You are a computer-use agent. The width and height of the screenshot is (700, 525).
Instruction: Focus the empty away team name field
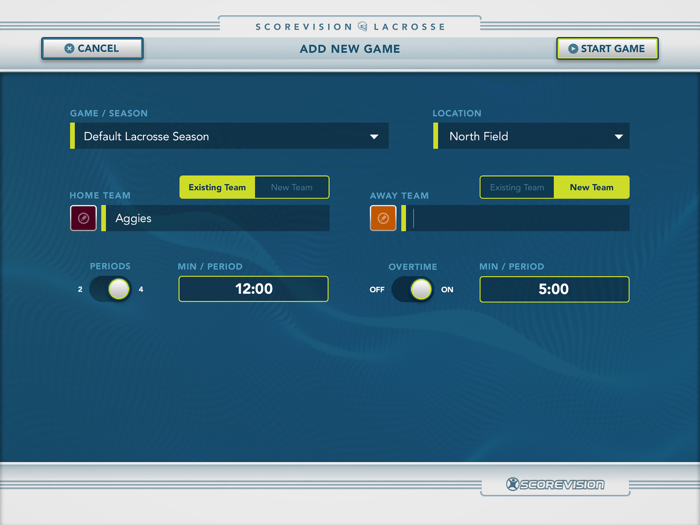(515, 218)
